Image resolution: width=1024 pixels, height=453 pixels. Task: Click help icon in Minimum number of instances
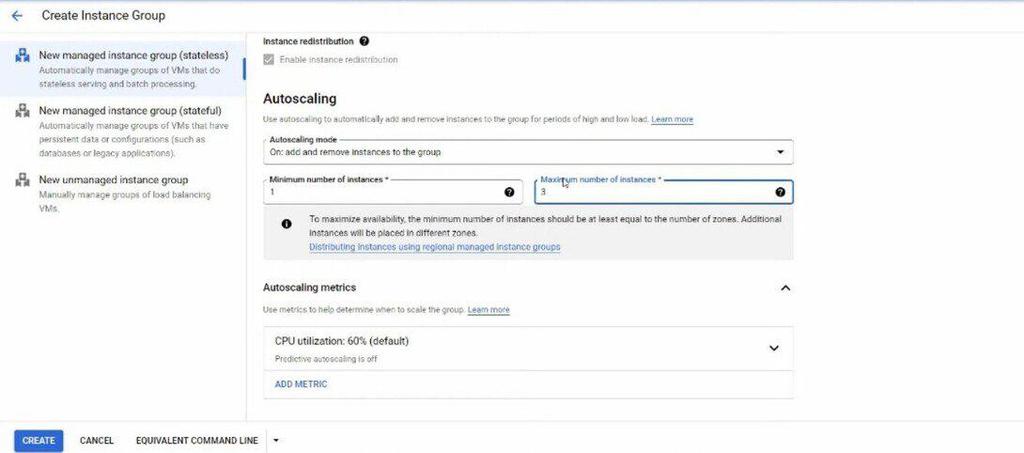point(509,191)
